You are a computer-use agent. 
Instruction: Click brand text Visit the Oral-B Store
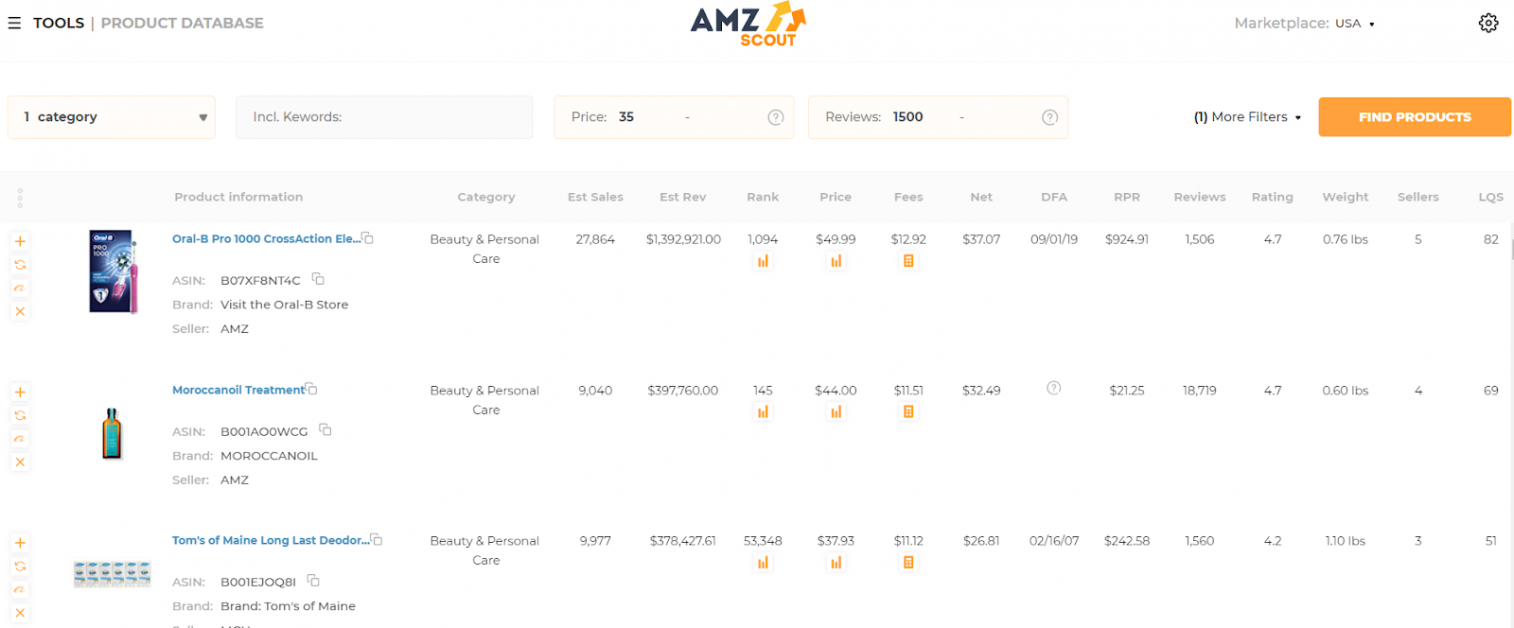click(284, 304)
